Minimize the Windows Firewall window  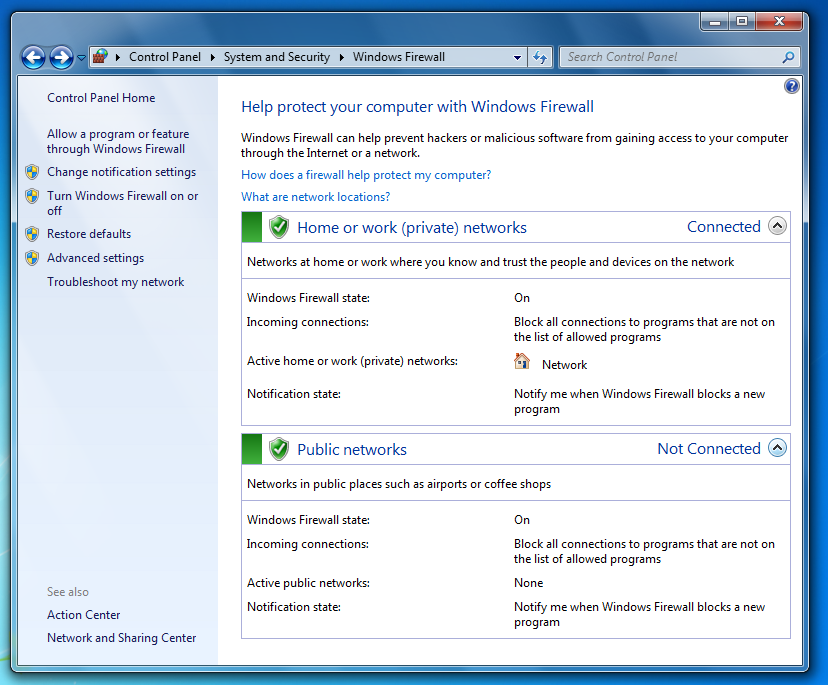(x=715, y=21)
